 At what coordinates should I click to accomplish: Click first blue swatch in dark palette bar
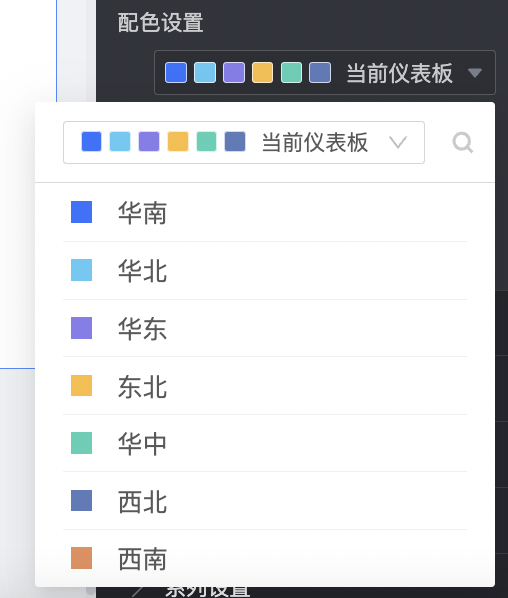pyautogui.click(x=176, y=72)
